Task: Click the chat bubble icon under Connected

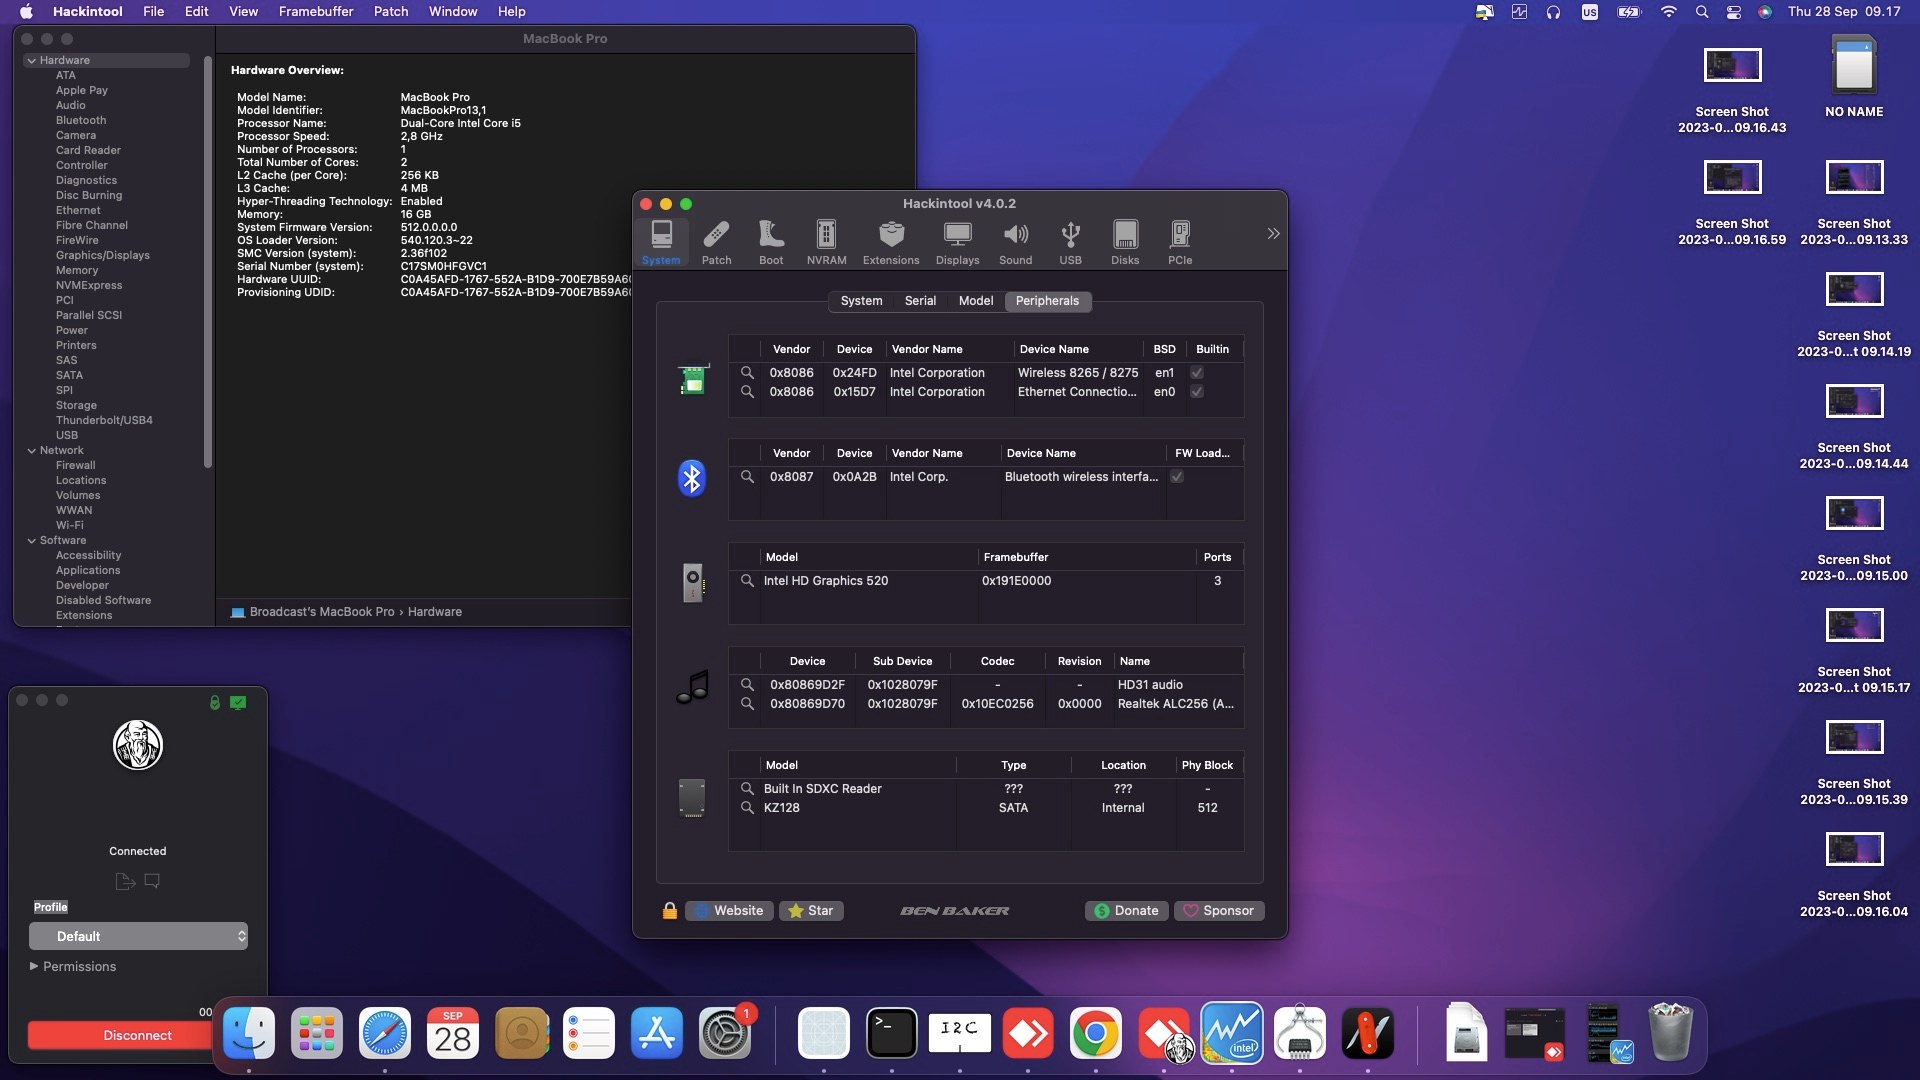Action: 152,881
